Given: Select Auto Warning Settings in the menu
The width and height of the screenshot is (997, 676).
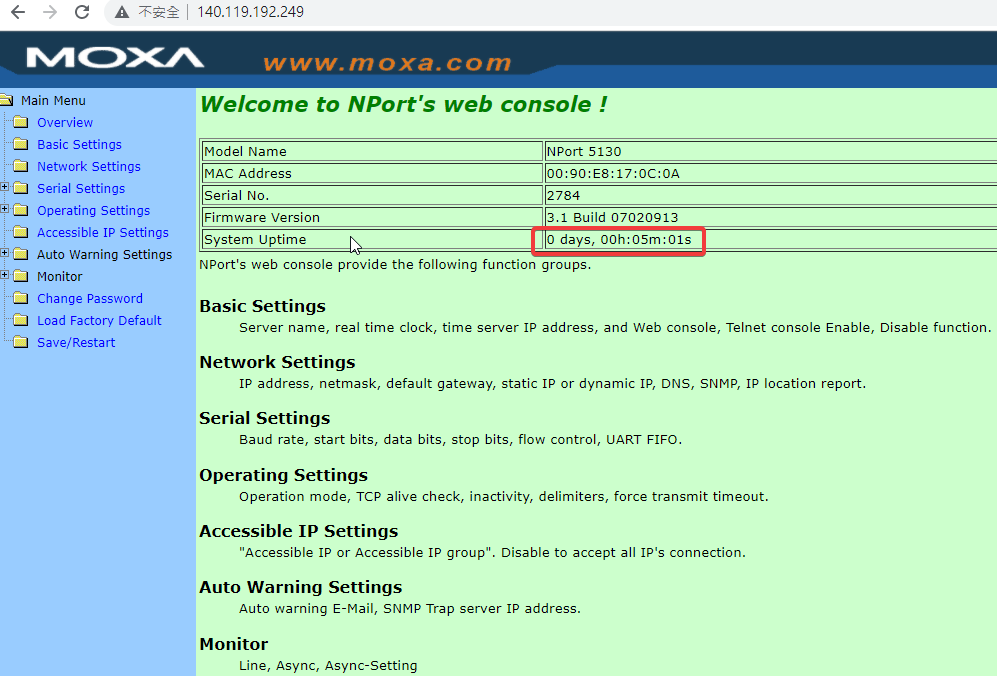Looking at the screenshot, I should point(104,254).
